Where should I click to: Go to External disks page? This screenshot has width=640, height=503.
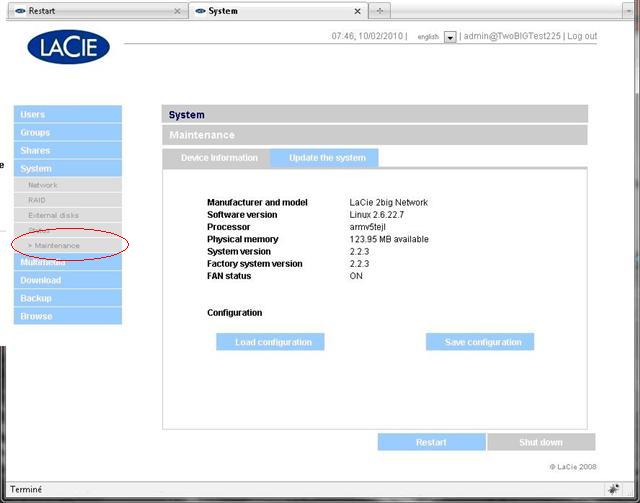click(x=53, y=215)
